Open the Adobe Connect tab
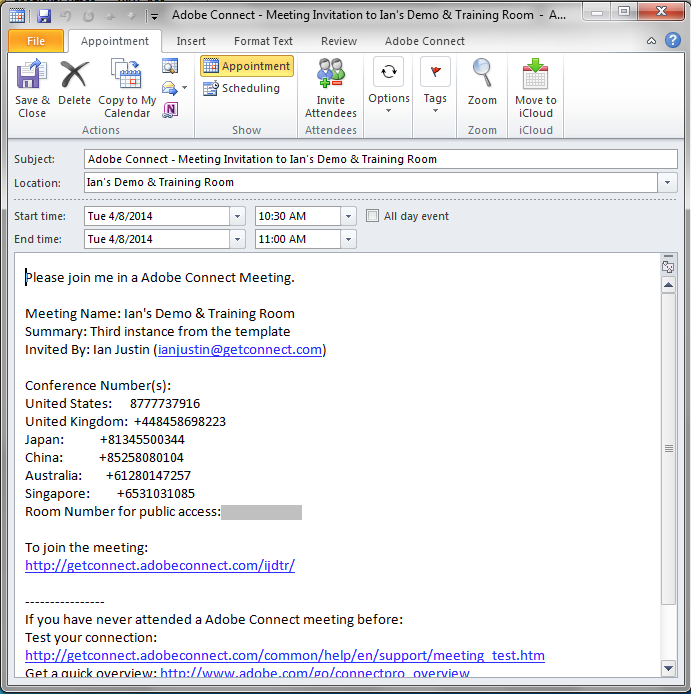The image size is (691, 694). 425,41
